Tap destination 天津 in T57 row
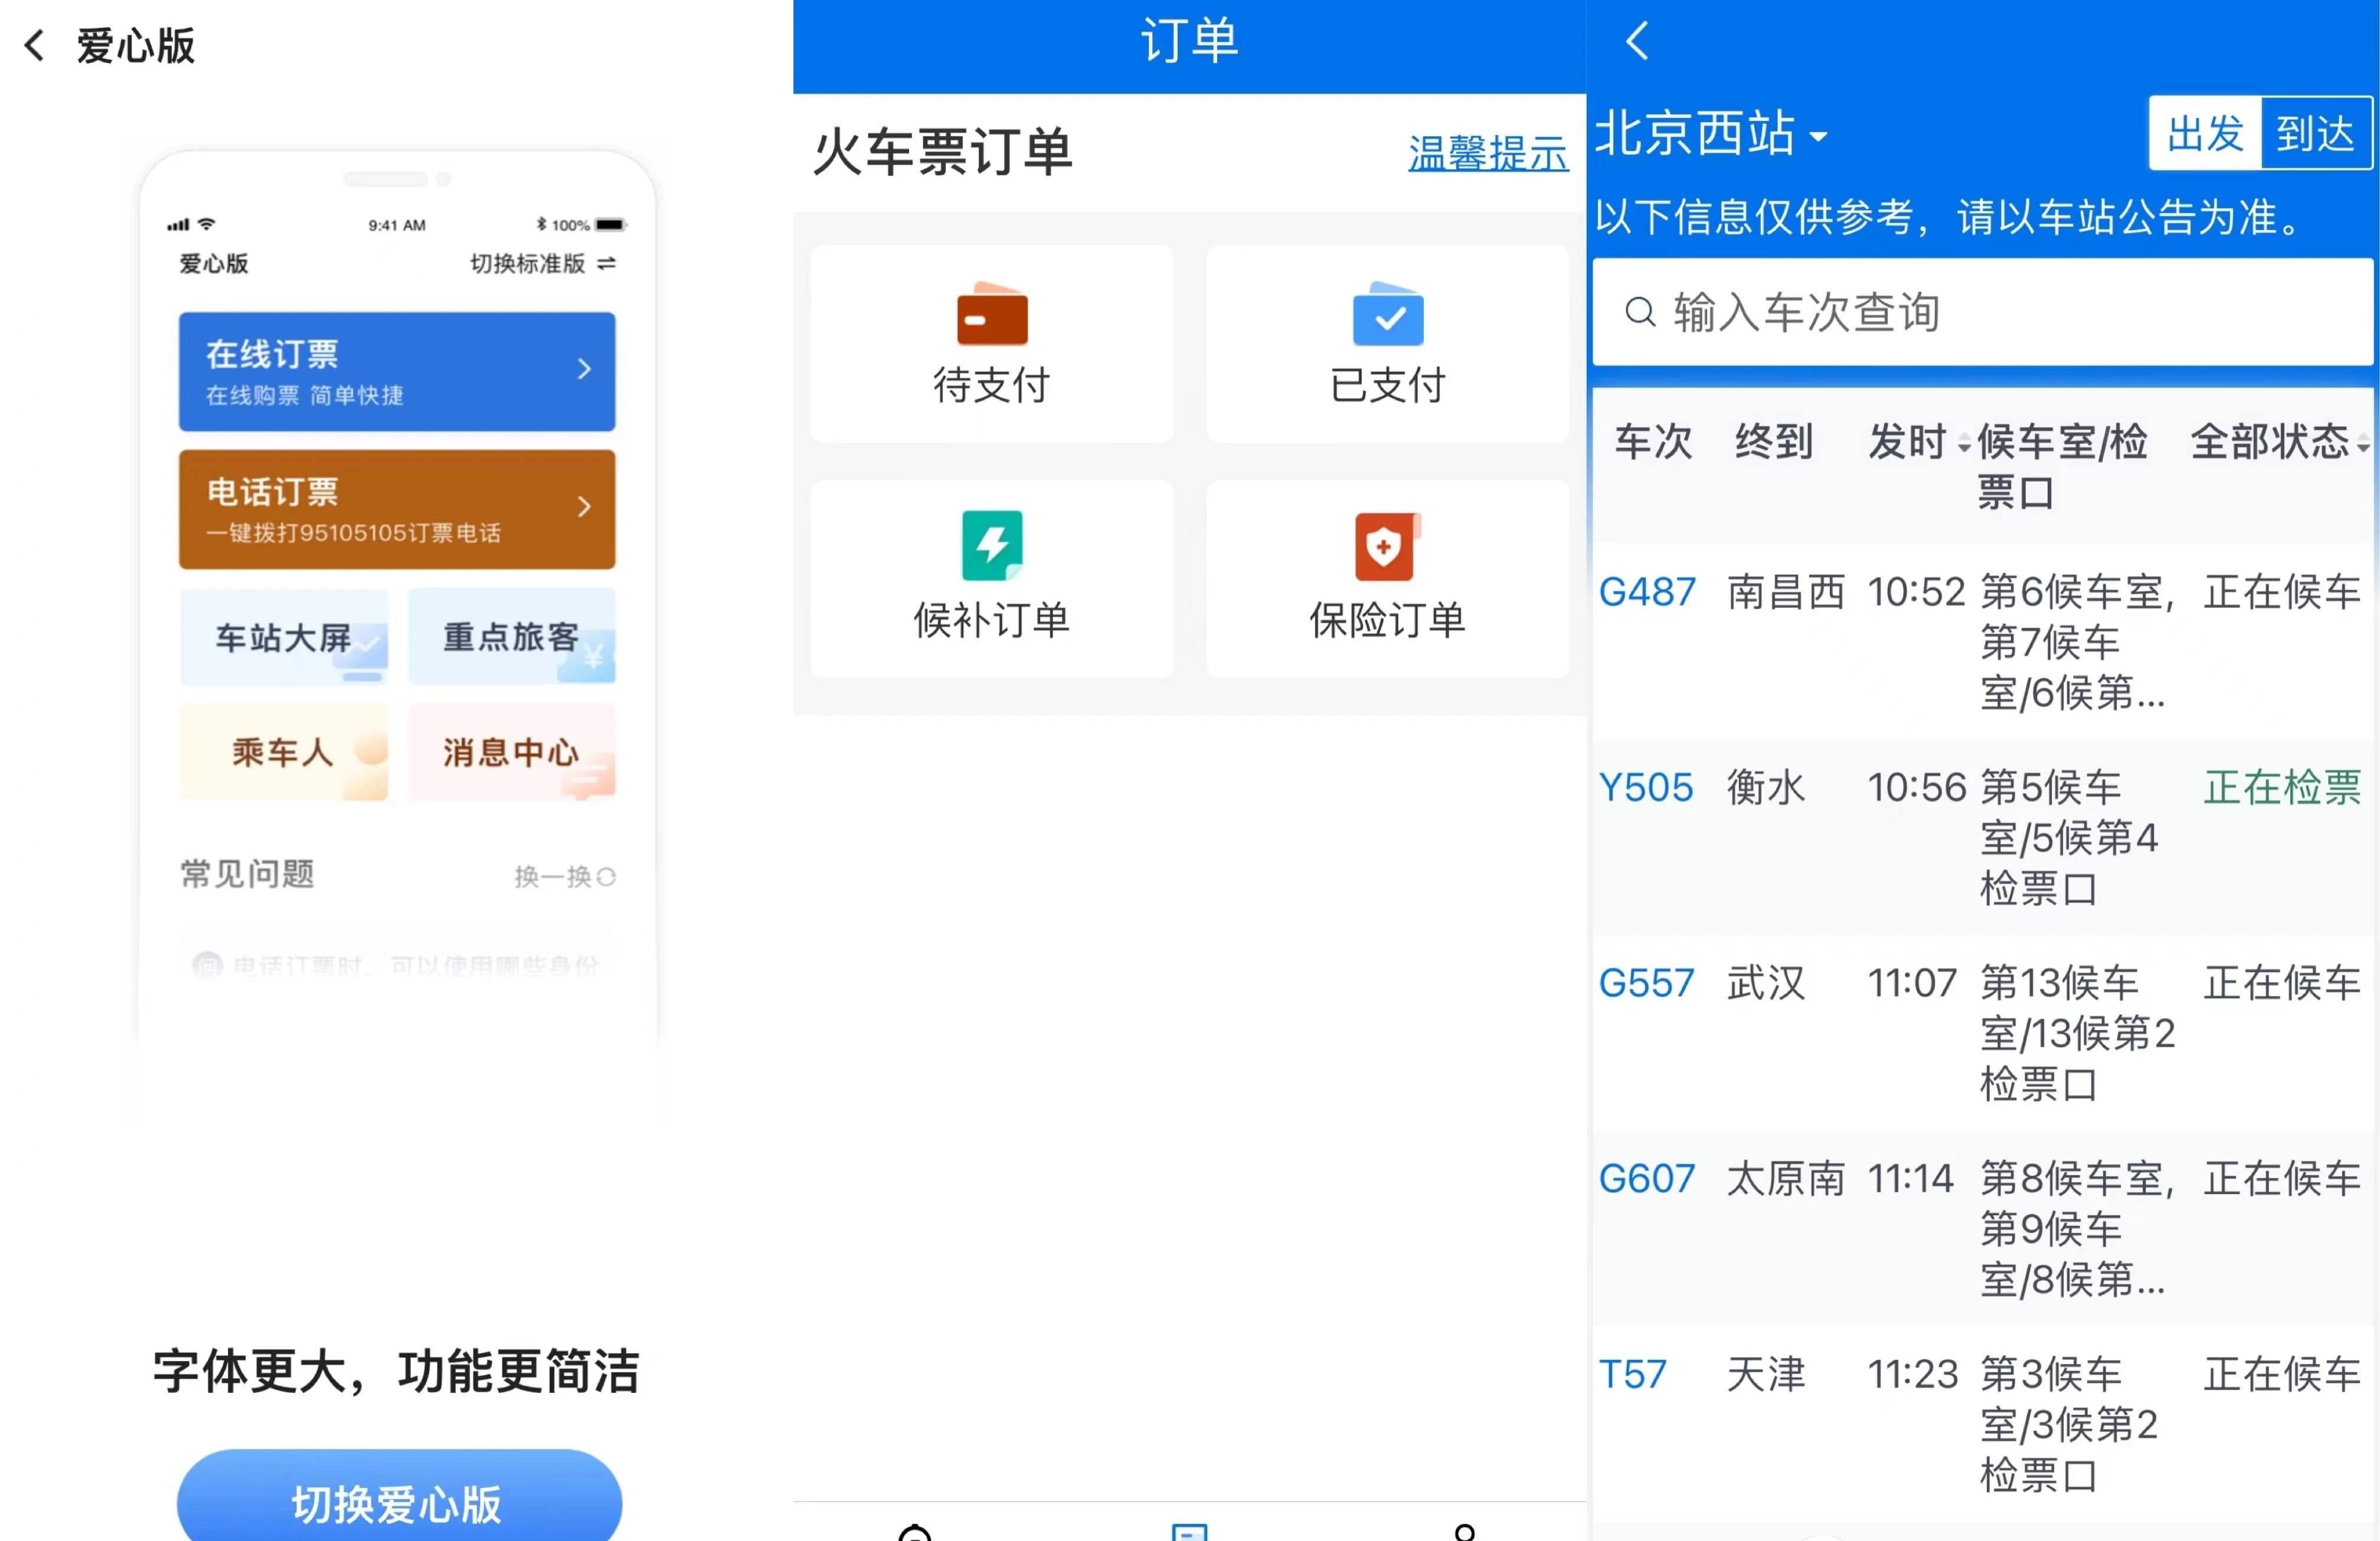The width and height of the screenshot is (2380, 1541). click(1766, 1374)
